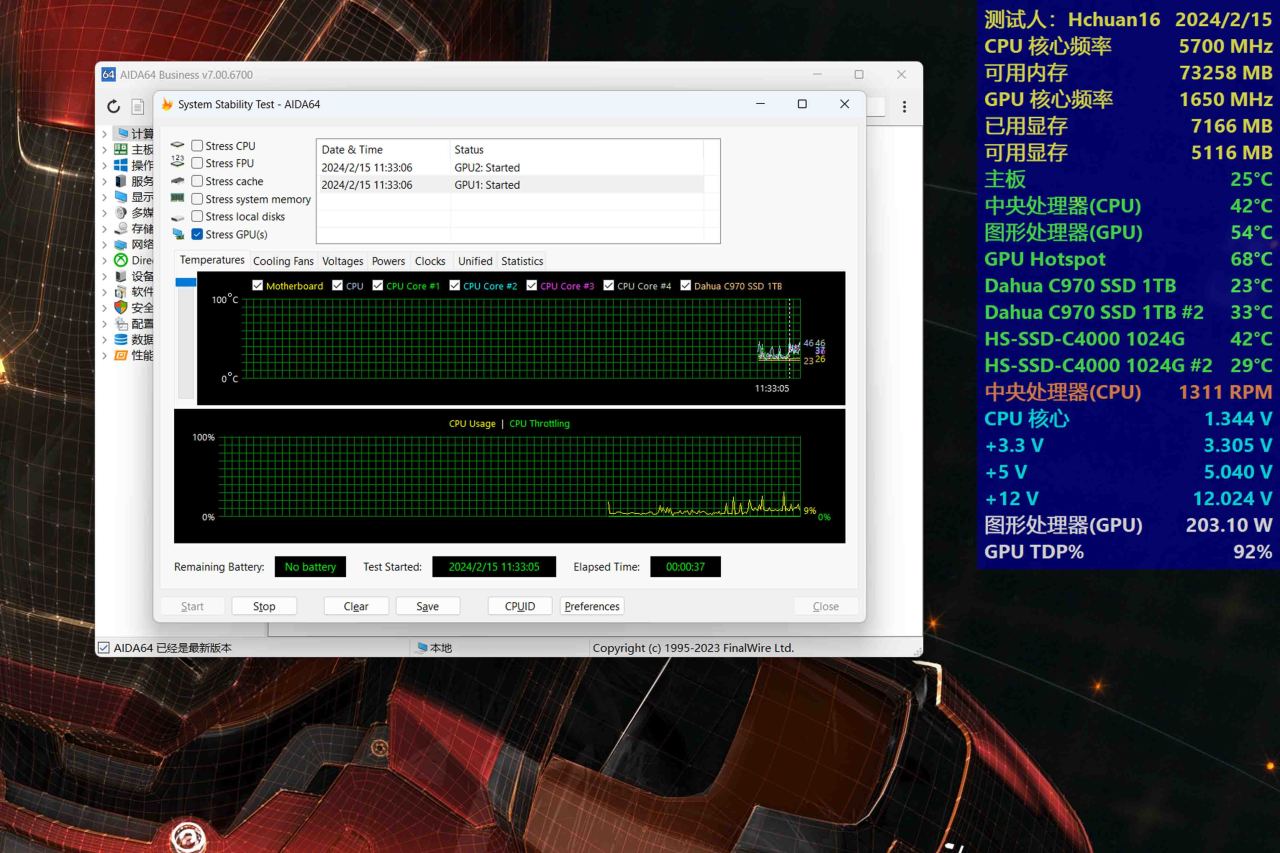
Task: Enable the Stress CPU checkbox
Action: click(197, 146)
